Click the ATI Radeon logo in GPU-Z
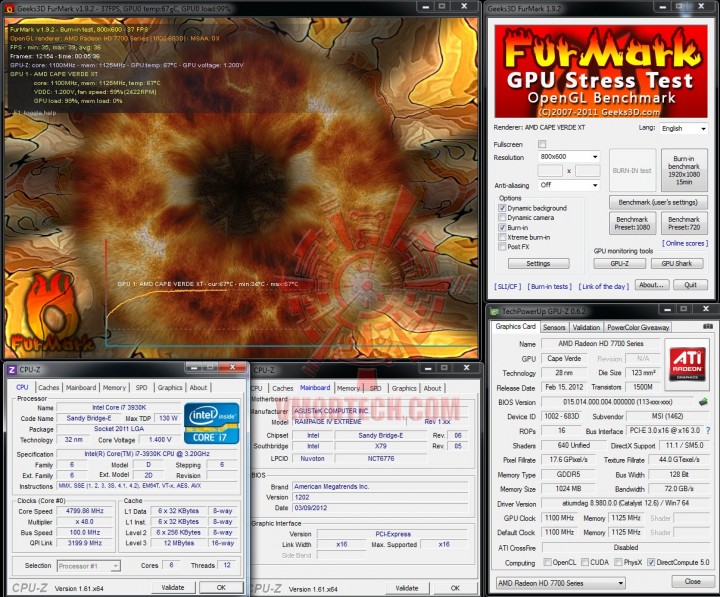Viewport: 720px width, 597px height. tap(687, 364)
